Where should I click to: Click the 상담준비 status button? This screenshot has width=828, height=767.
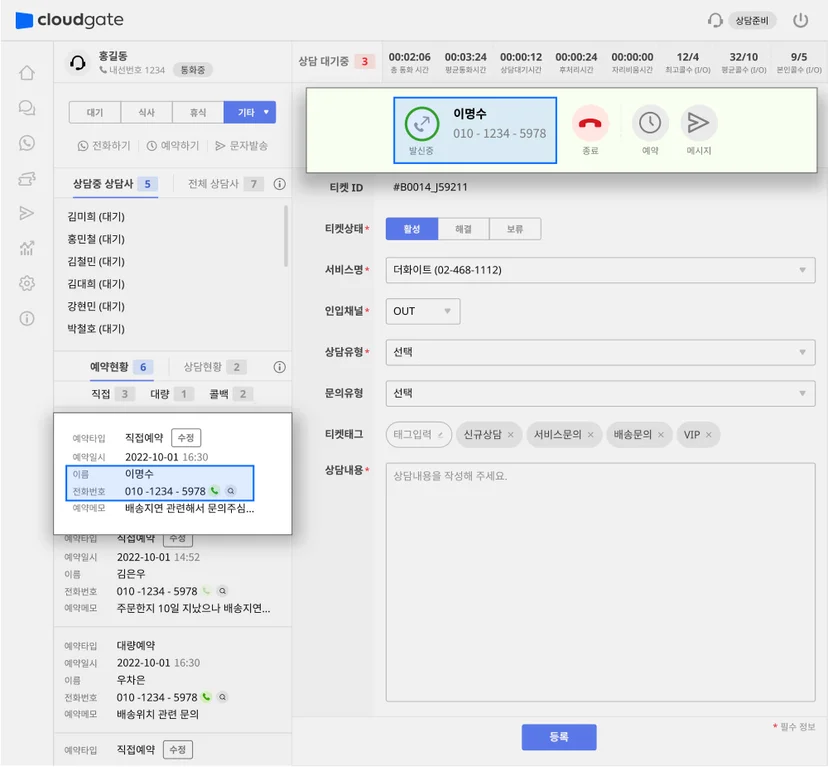click(x=752, y=21)
